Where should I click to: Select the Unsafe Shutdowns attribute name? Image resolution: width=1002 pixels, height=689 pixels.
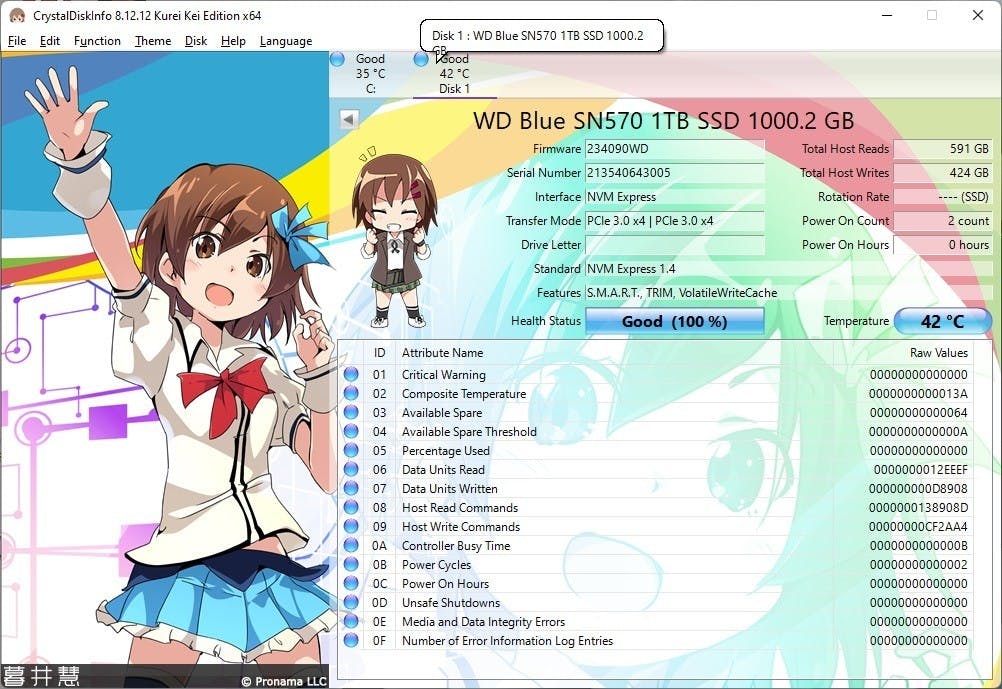click(x=451, y=603)
